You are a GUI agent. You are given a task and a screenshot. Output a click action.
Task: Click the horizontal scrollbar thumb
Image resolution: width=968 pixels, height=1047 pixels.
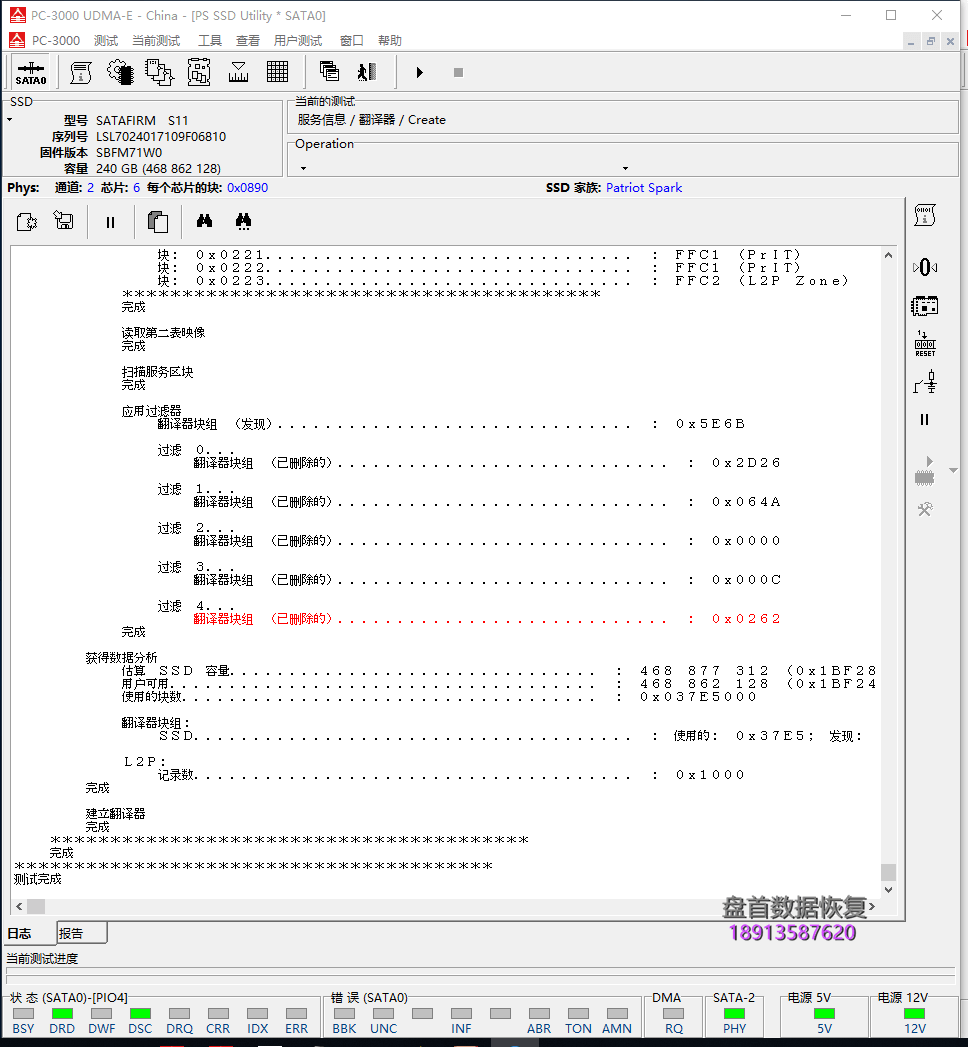[36, 906]
